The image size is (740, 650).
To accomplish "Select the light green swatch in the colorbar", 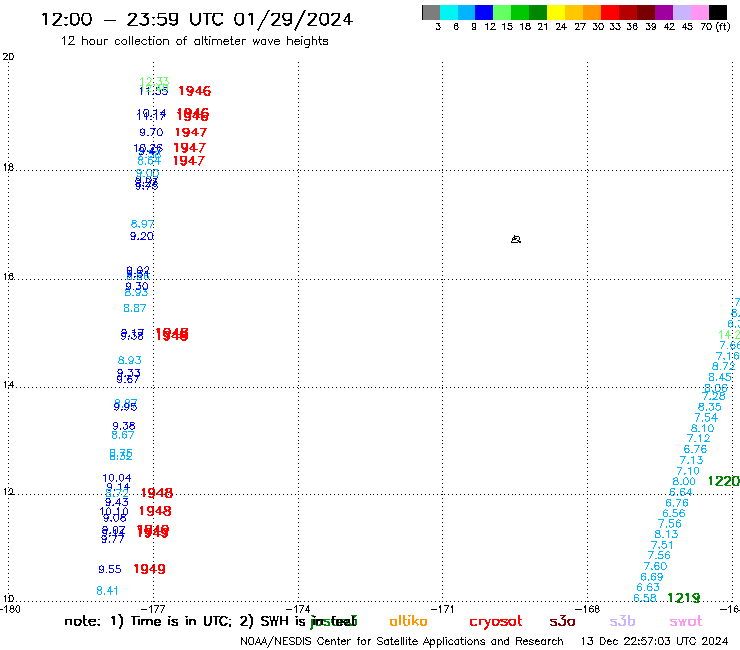I will (502, 12).
